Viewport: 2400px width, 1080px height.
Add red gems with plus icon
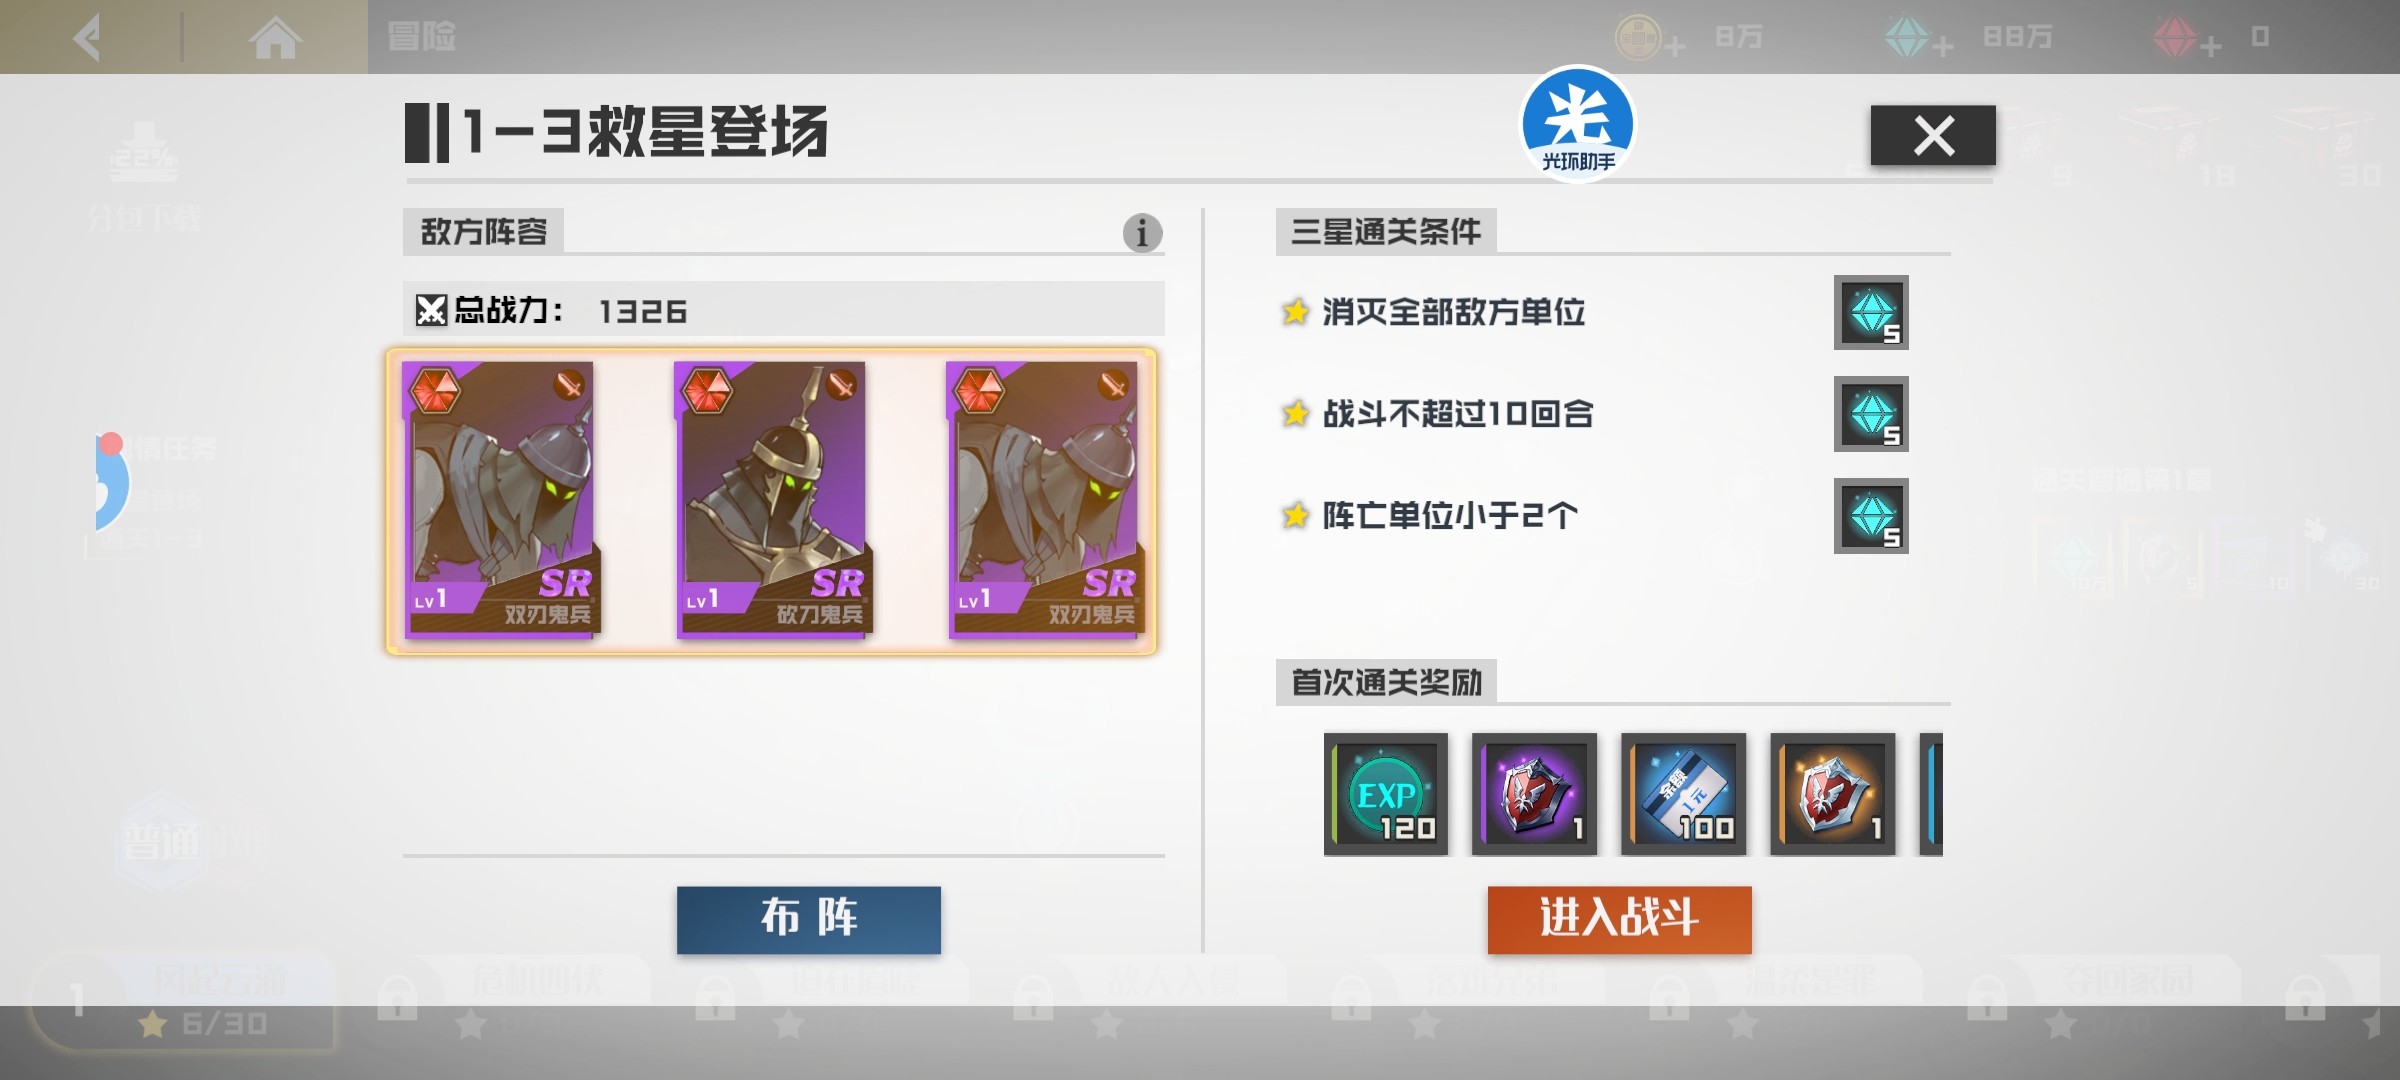click(x=2211, y=46)
